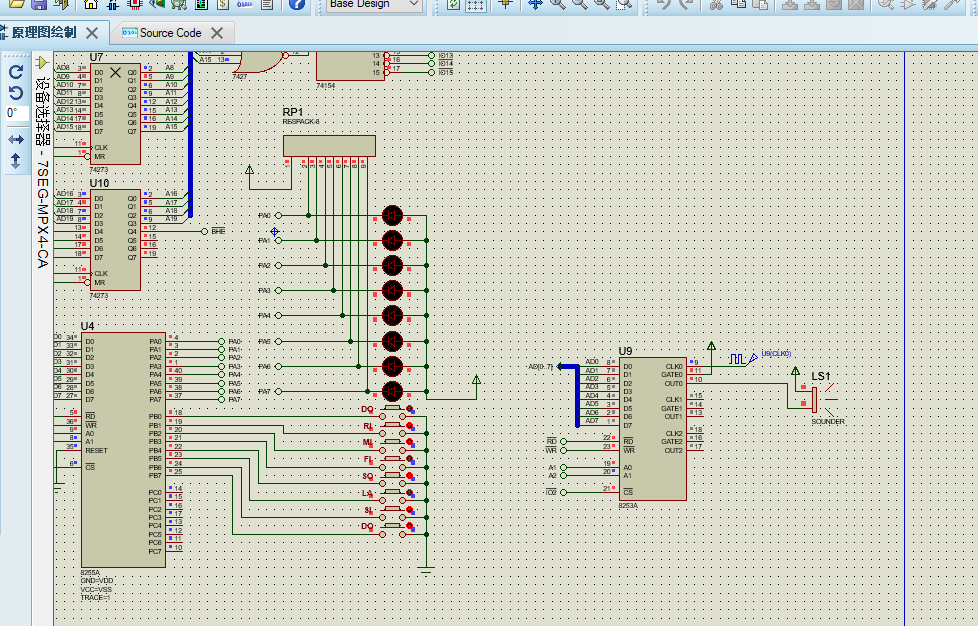Switch to the 原理图绘制 tab
Viewport: 978px width, 626px height.
click(44, 32)
